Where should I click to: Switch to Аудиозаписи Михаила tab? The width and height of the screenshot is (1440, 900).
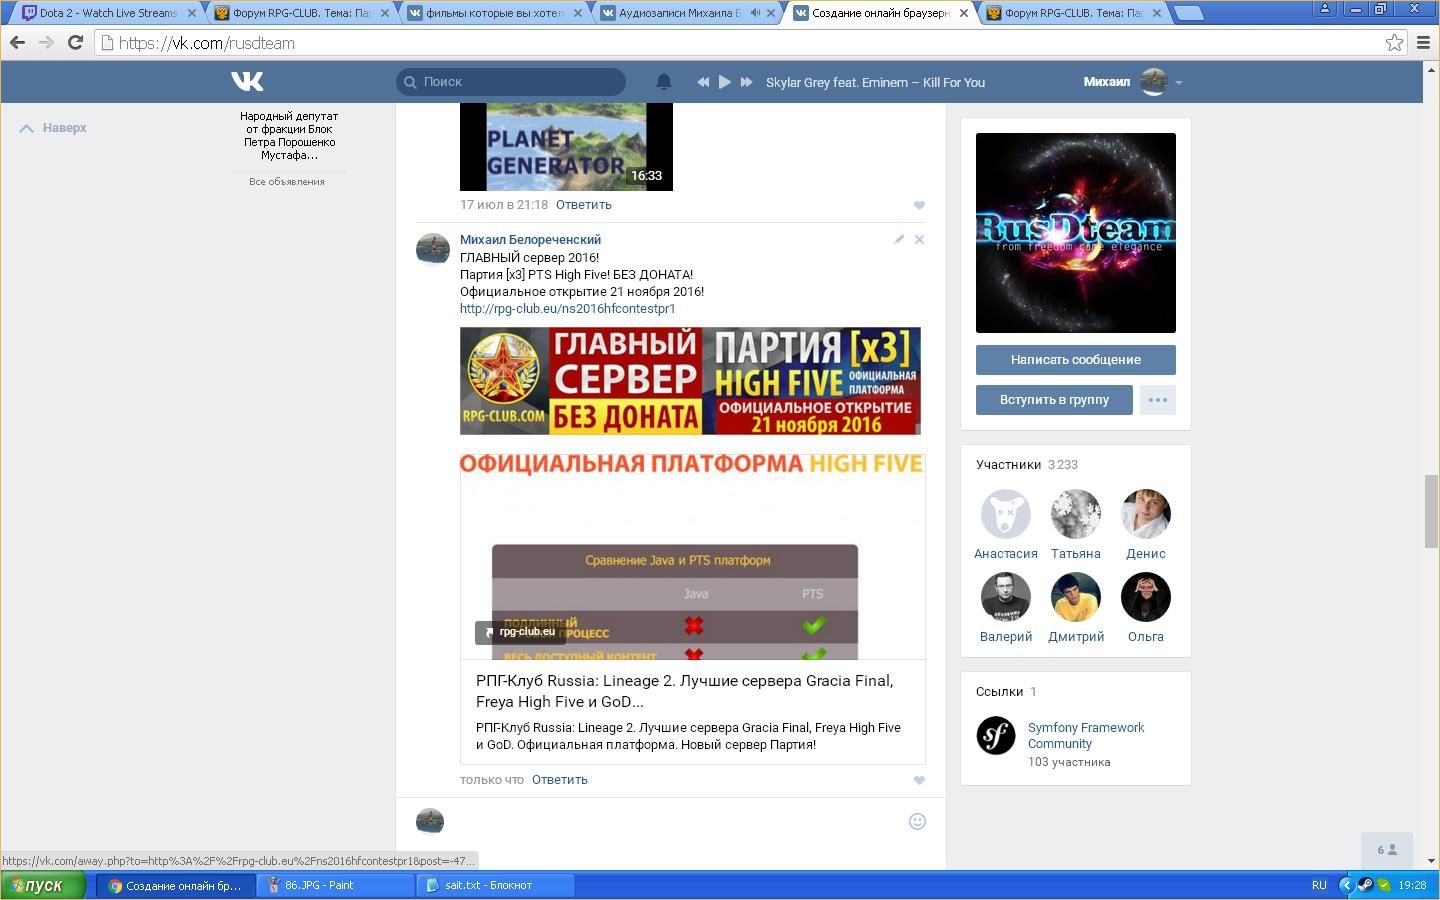680,13
